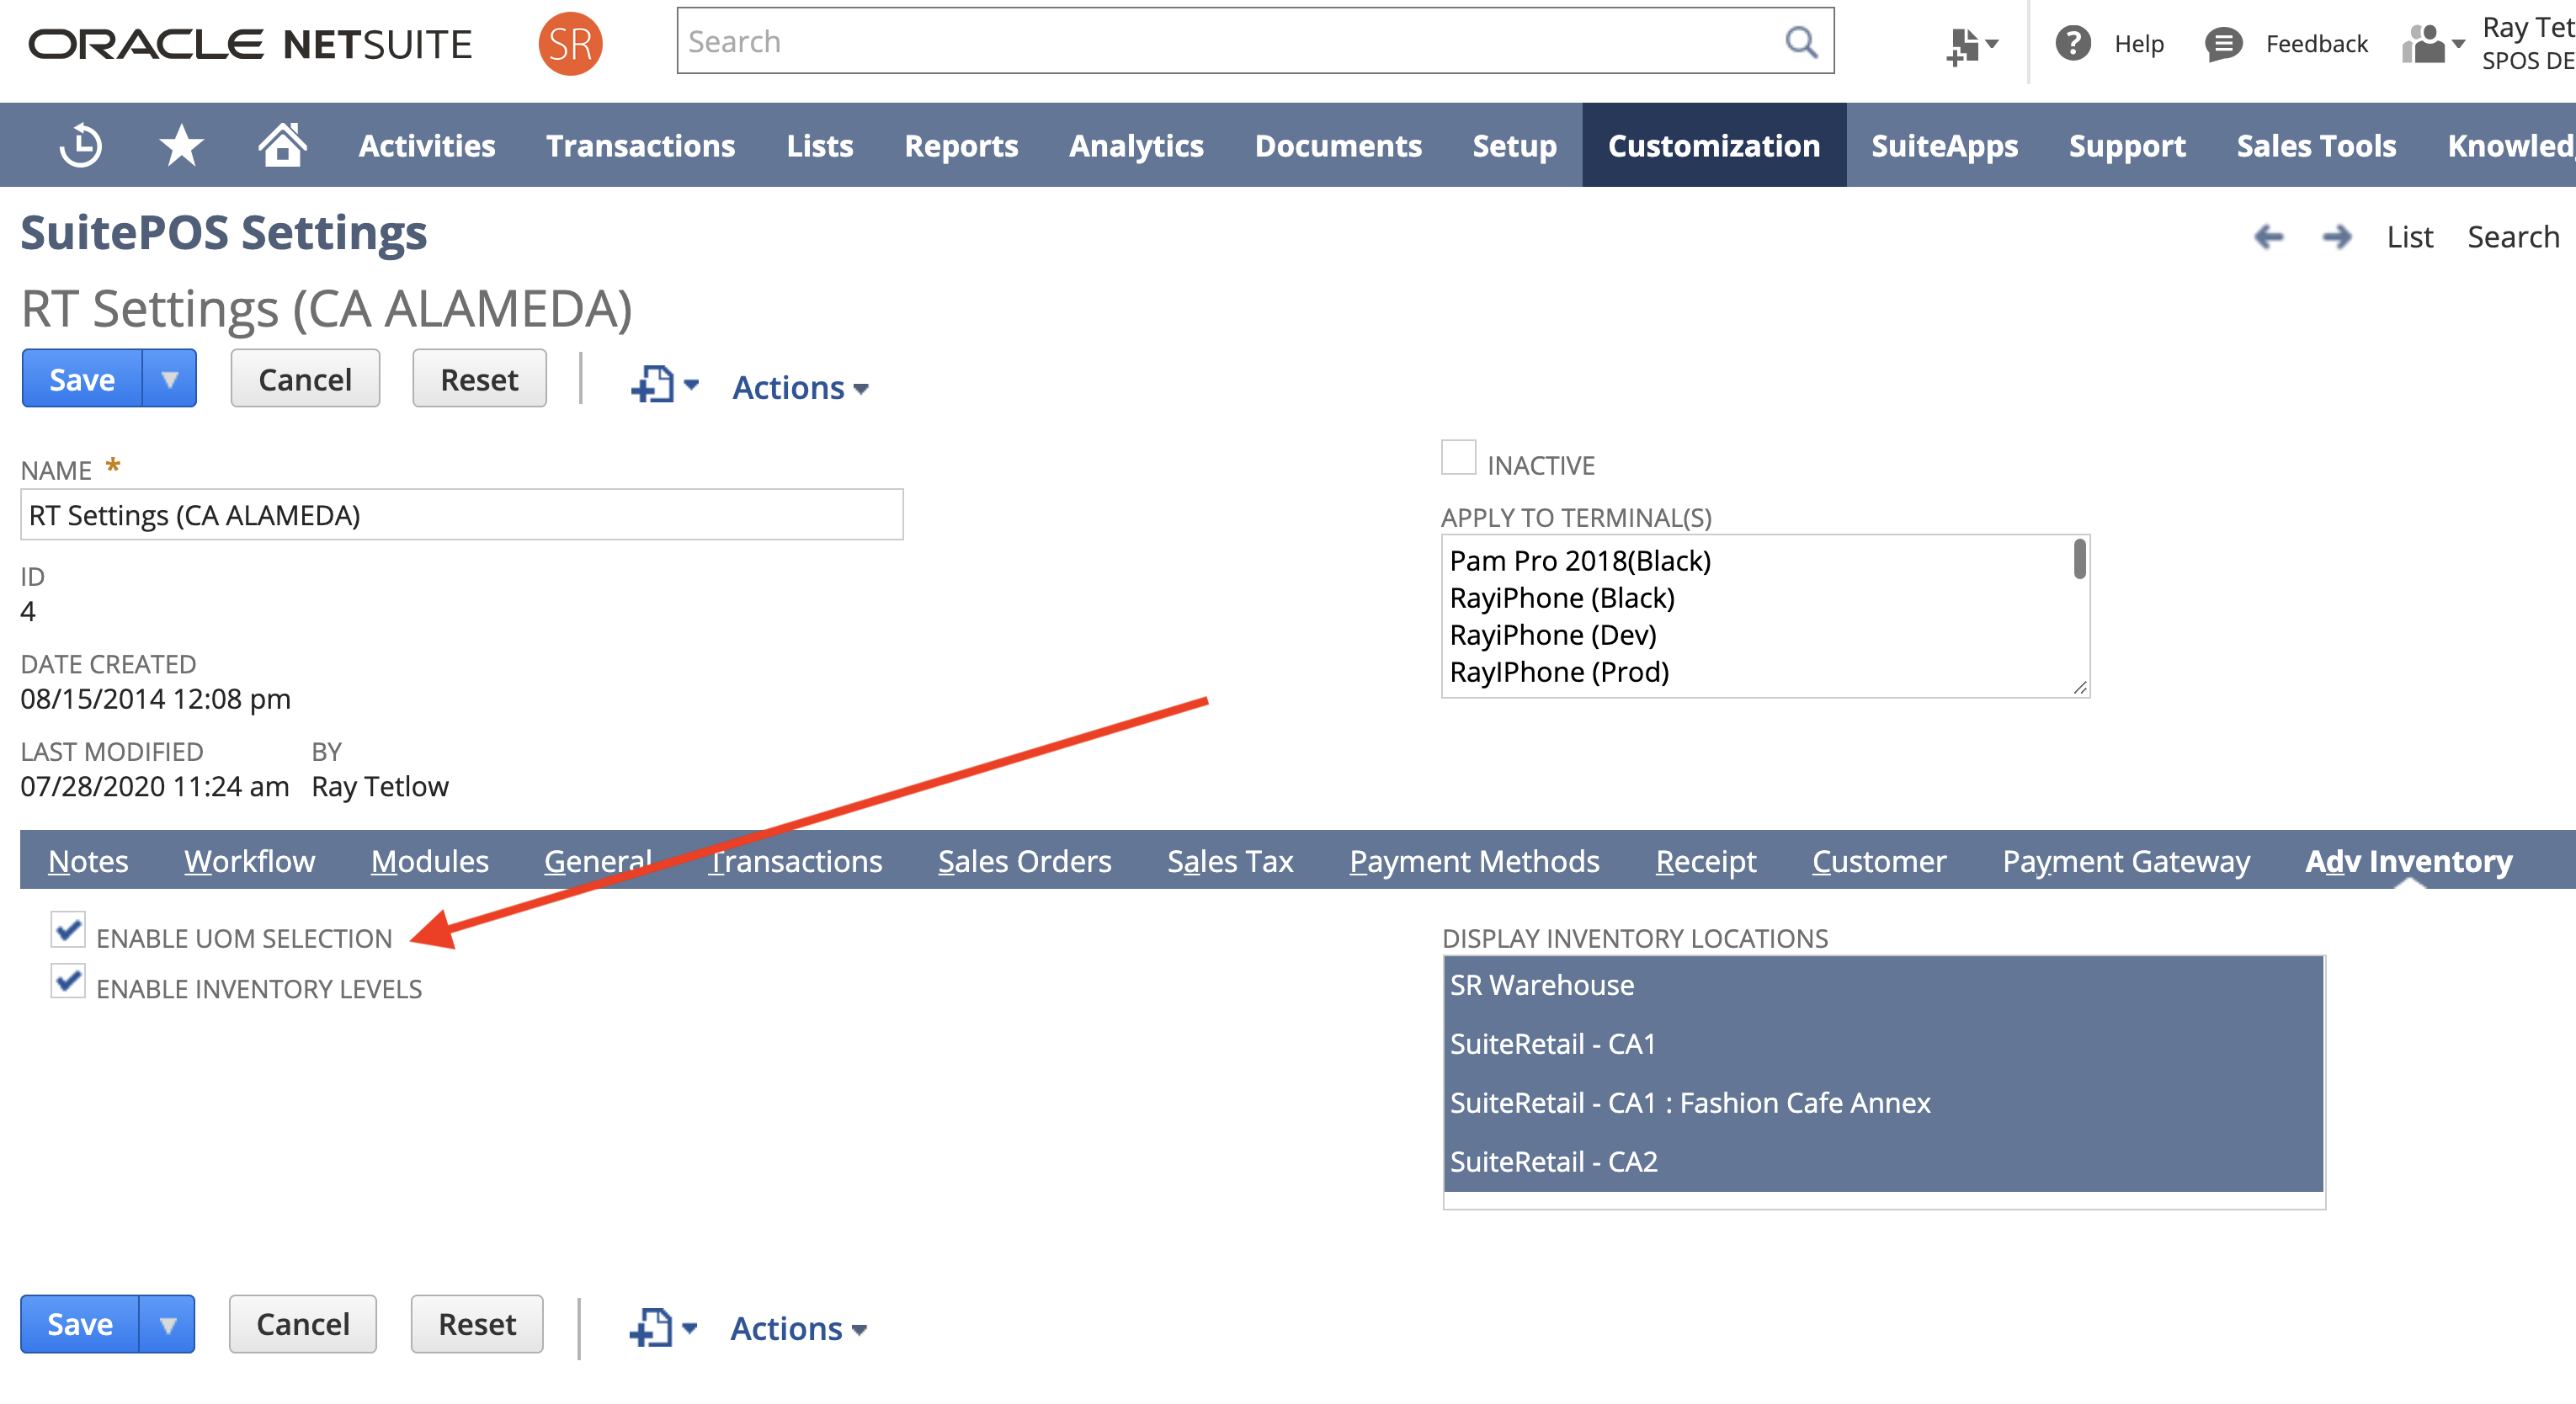Viewport: 2576px width, 1404px height.
Task: Open the Recent Records history icon
Action: click(x=80, y=146)
